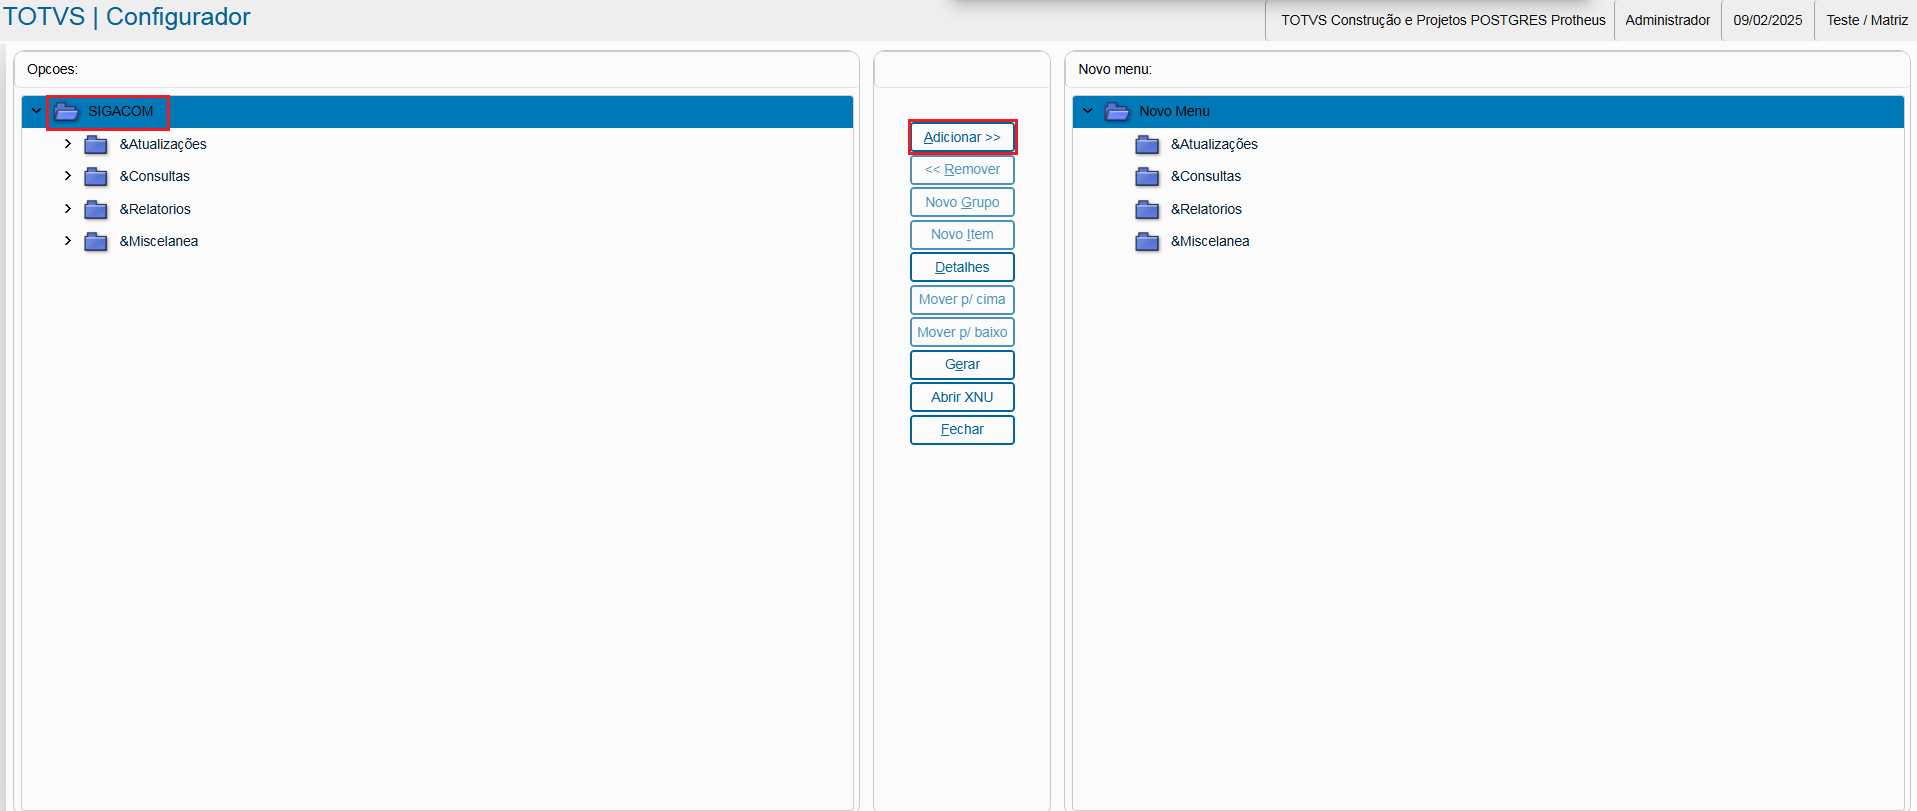The image size is (1917, 811).
Task: Create a group with Novo Grupo
Action: pos(962,202)
